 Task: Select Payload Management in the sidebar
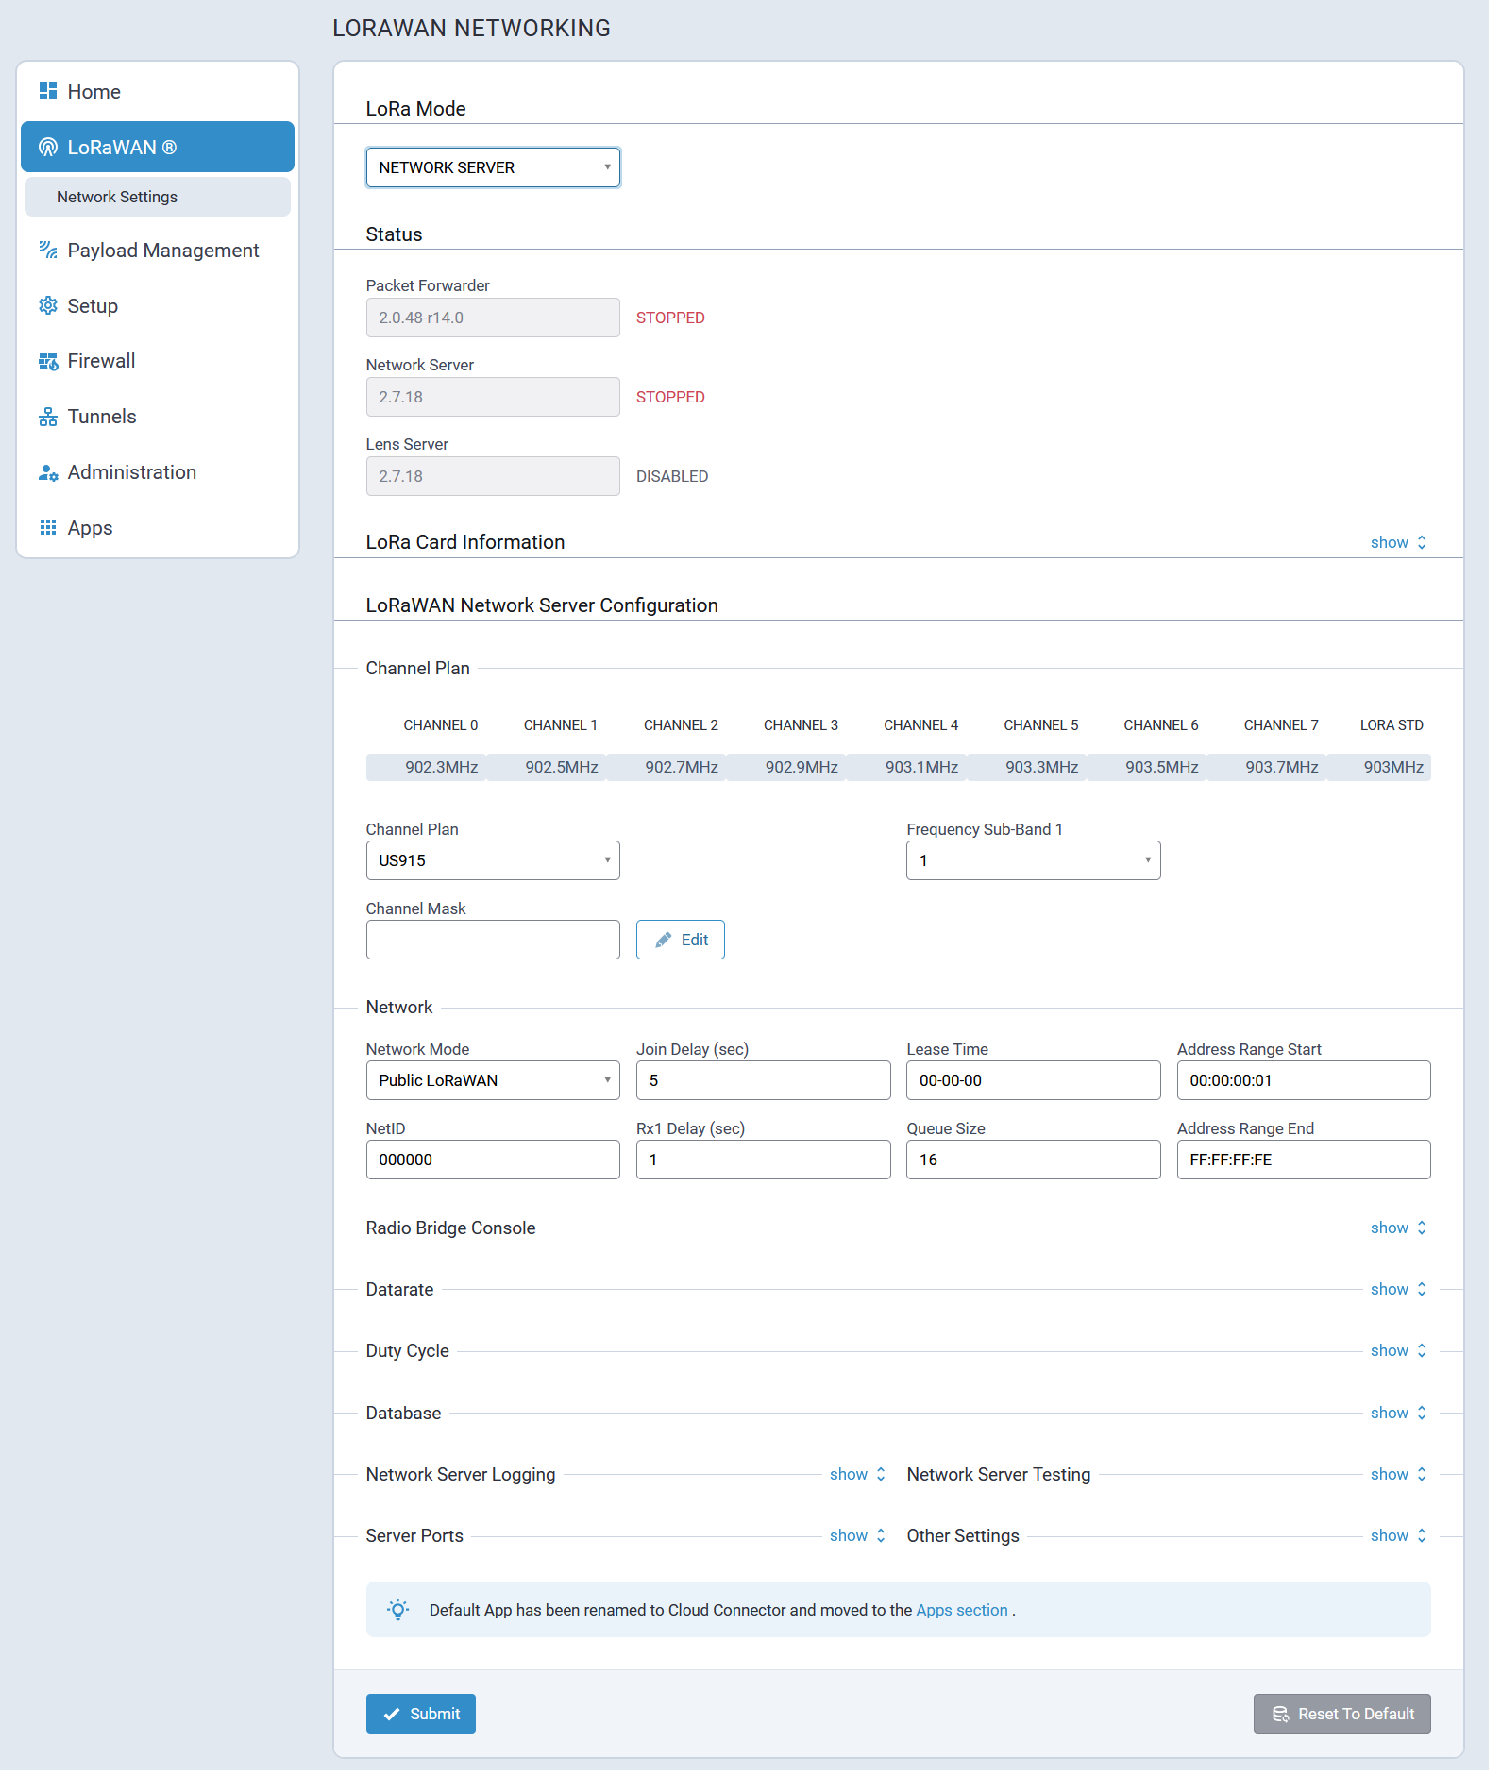(163, 250)
